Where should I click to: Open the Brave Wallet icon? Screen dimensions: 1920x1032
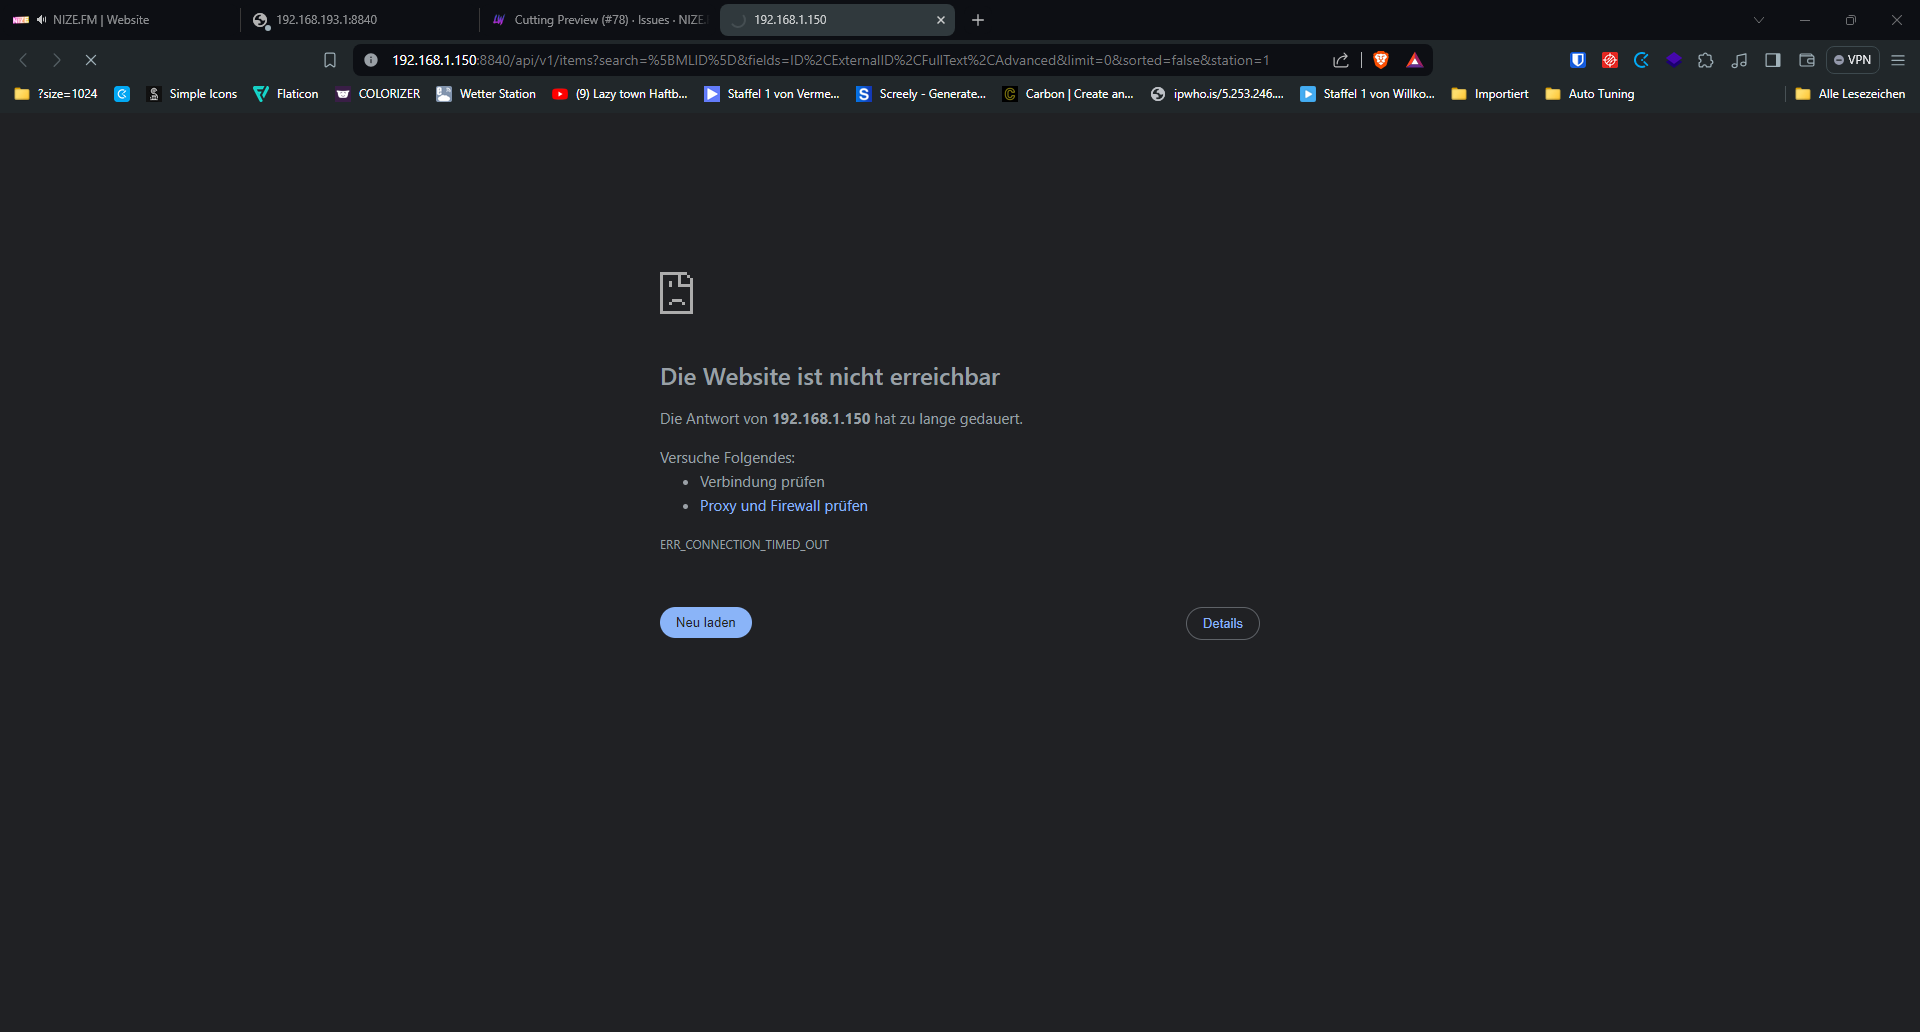click(1806, 60)
